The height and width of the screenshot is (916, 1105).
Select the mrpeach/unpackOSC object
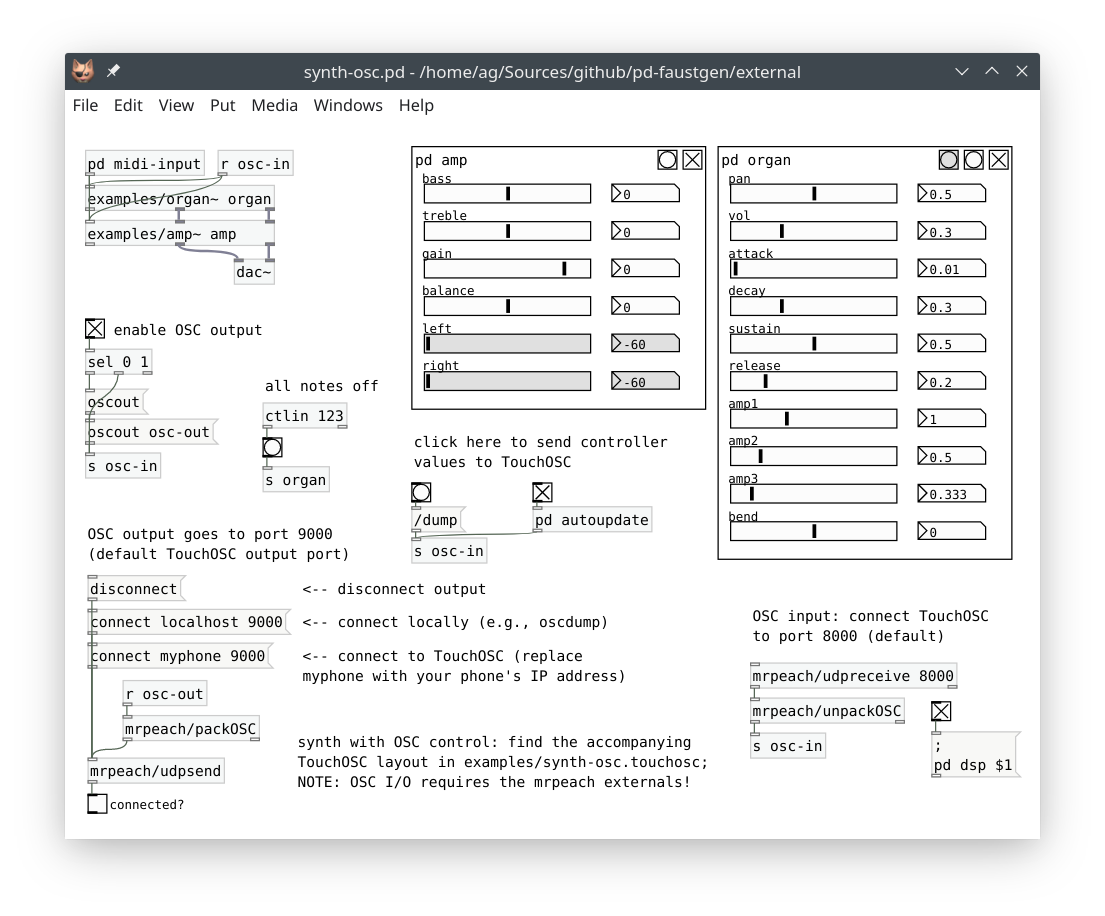tap(827, 711)
